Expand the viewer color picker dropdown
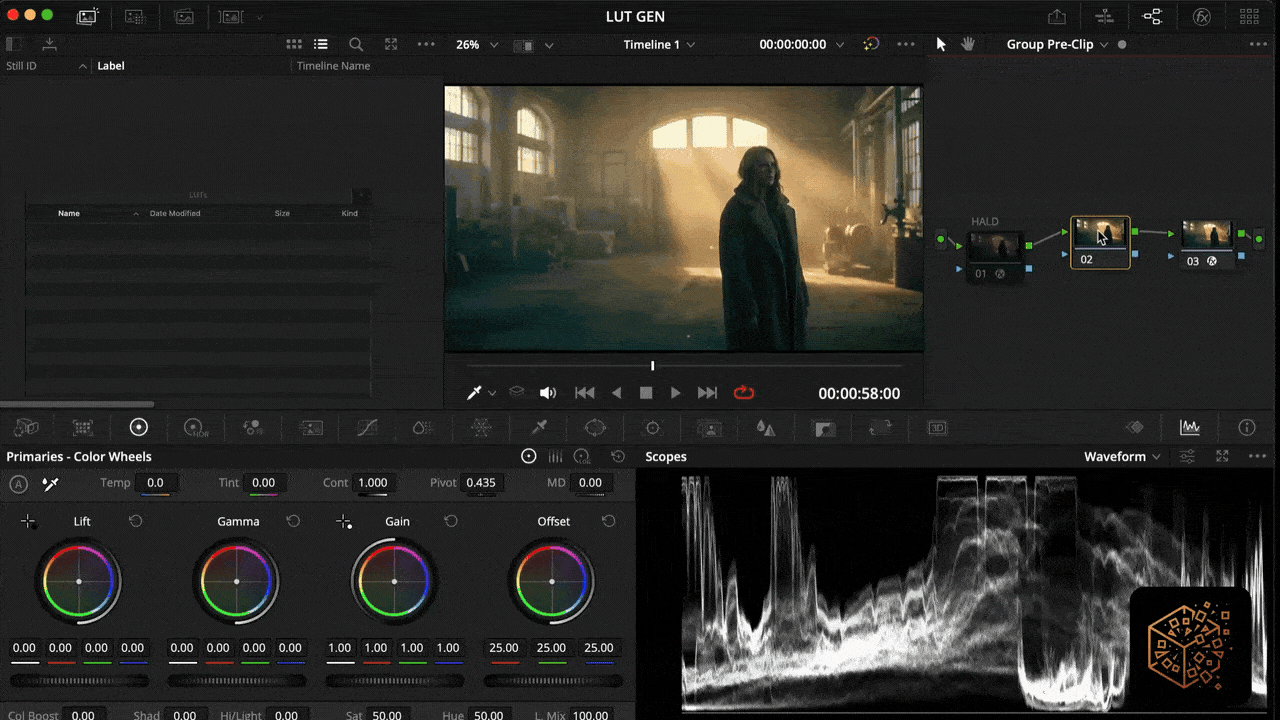Viewport: 1280px width, 720px height. (492, 393)
